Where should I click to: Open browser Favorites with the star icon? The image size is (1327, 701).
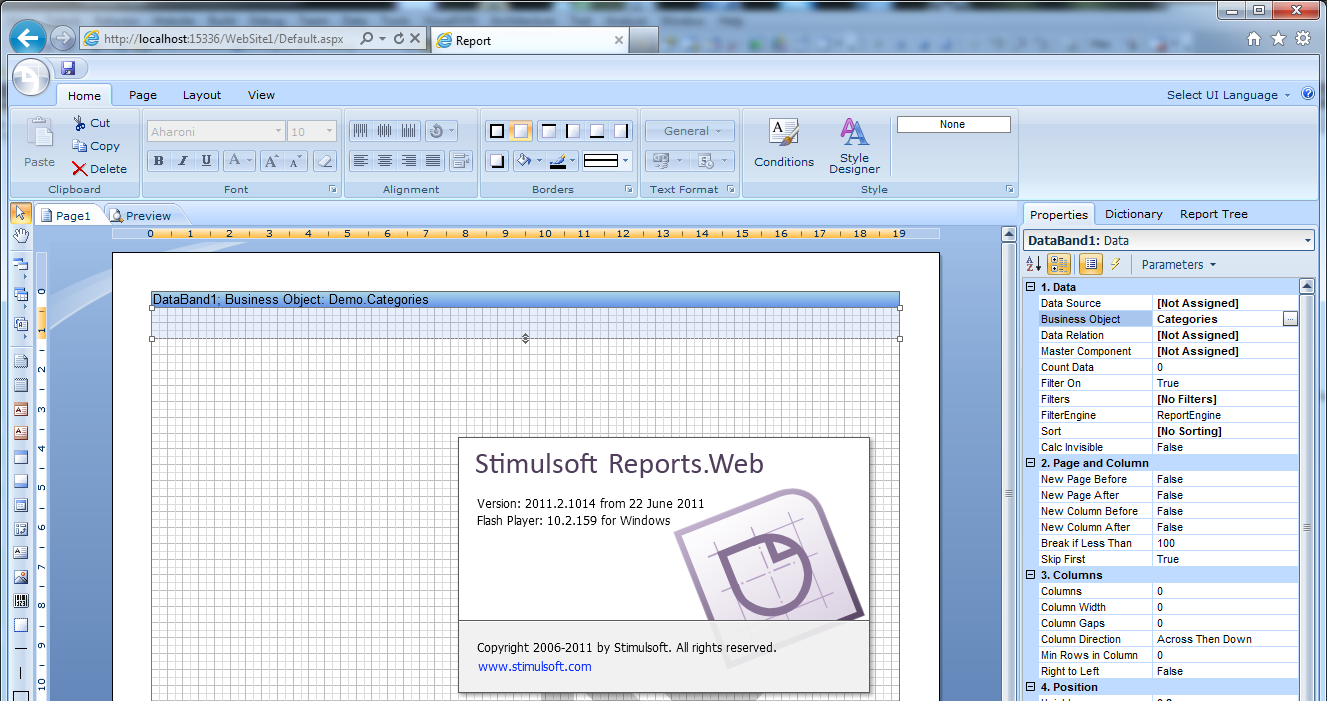1278,39
